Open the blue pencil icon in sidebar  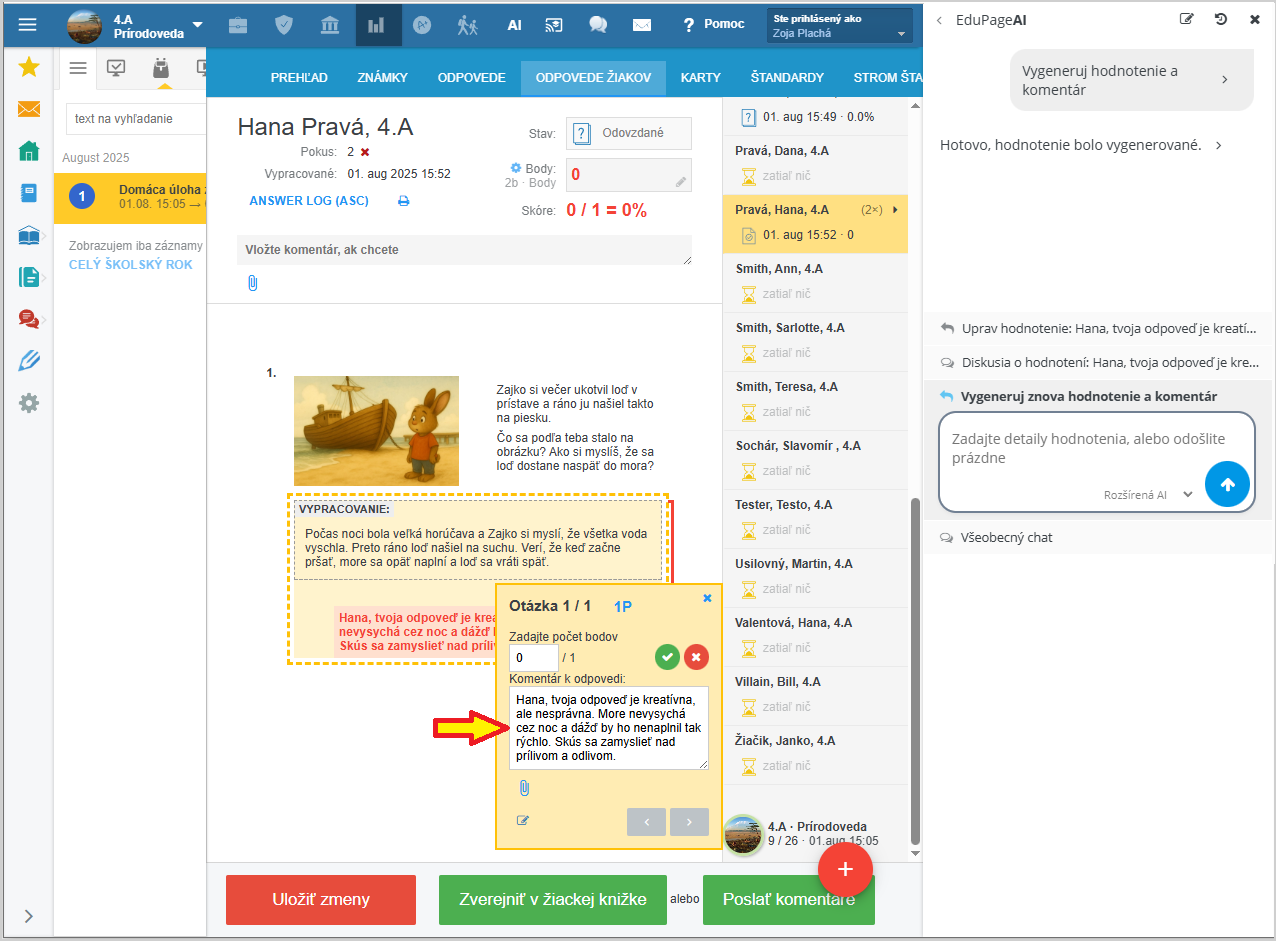tap(29, 361)
